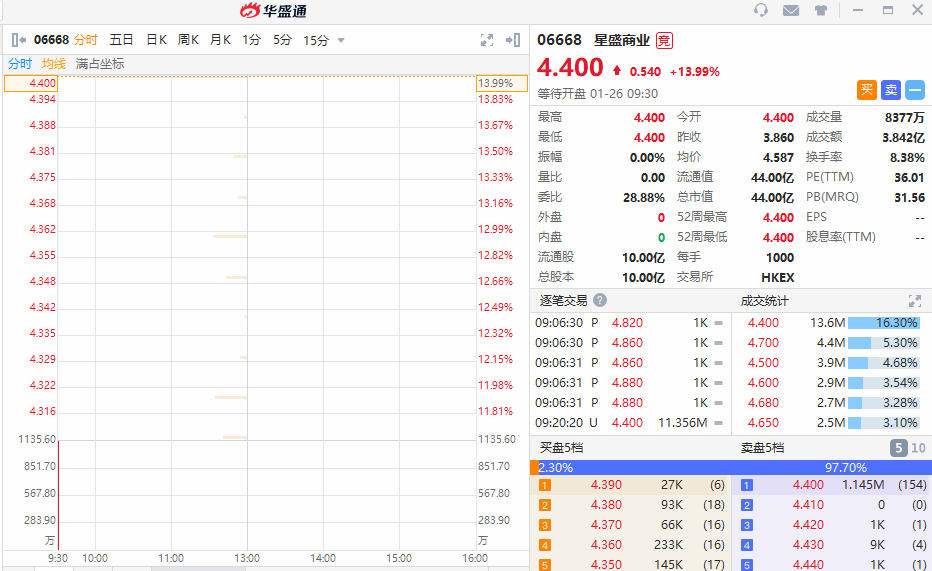Viewport: 932px width, 571px height.
Task: Click the current price 4.400 headline
Action: click(x=570, y=67)
